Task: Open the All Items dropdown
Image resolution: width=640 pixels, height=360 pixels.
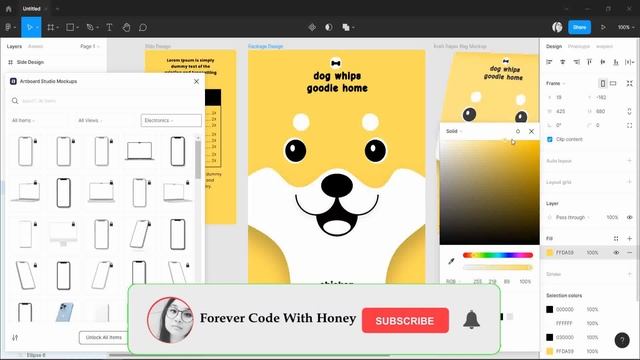Action: (x=23, y=120)
